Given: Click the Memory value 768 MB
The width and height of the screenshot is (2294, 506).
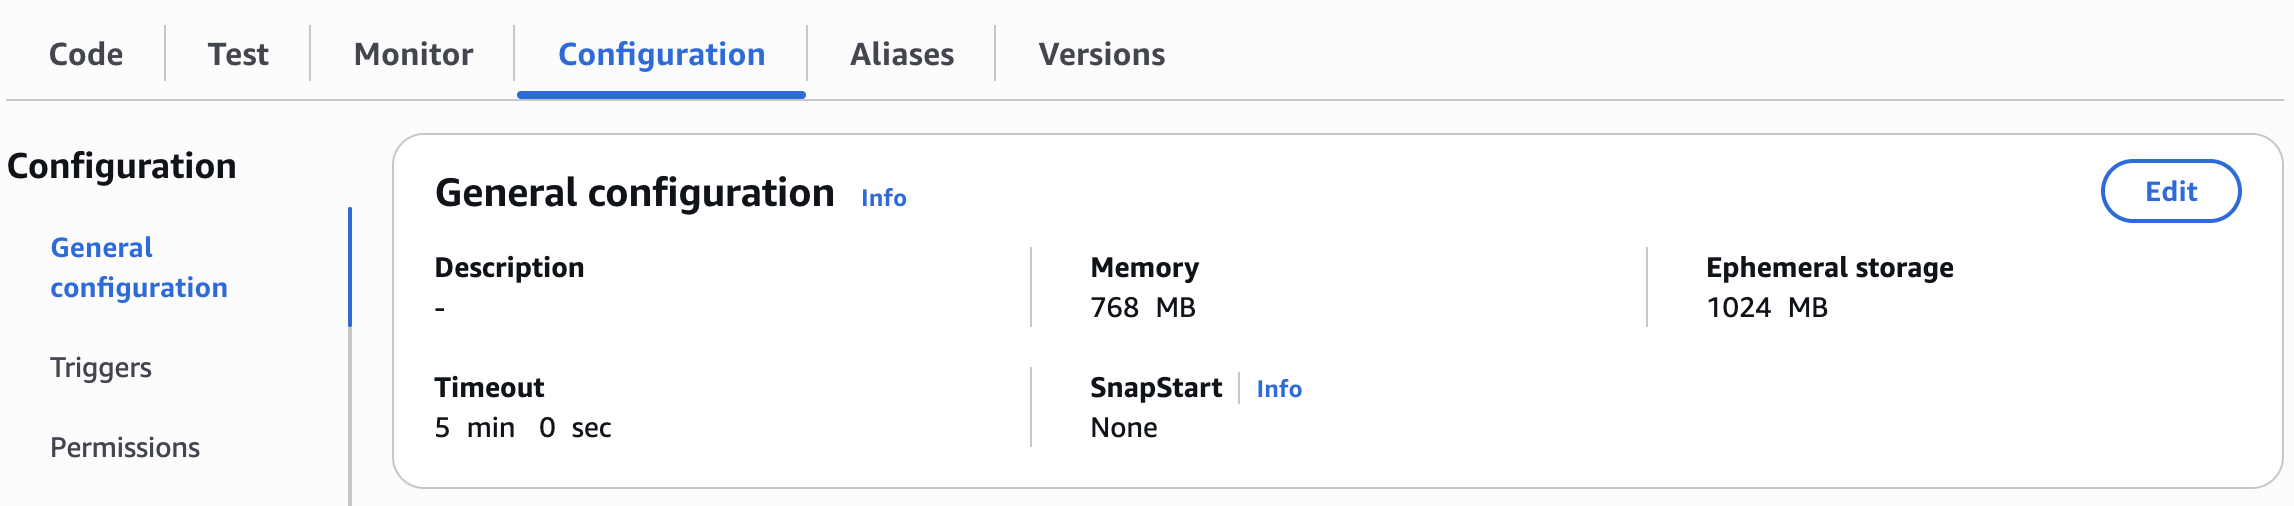Looking at the screenshot, I should pos(1143,308).
